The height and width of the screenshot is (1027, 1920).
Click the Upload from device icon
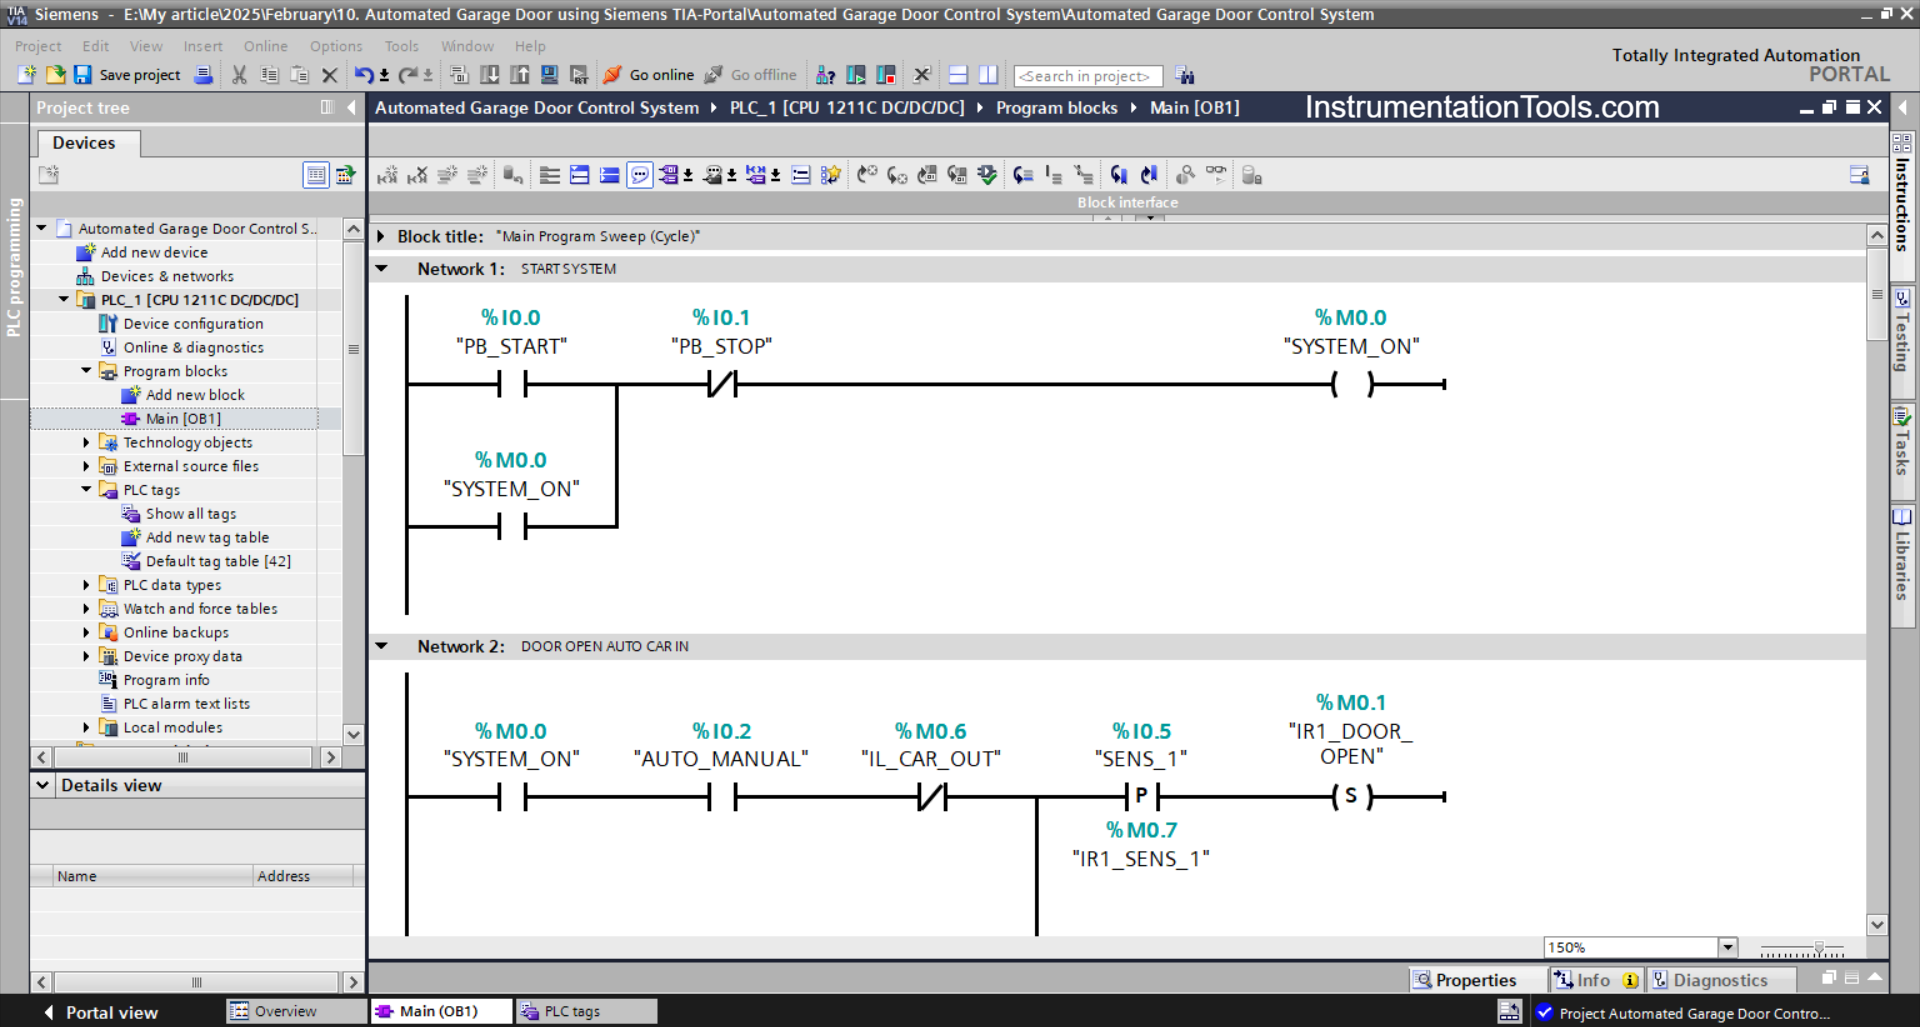click(x=520, y=75)
